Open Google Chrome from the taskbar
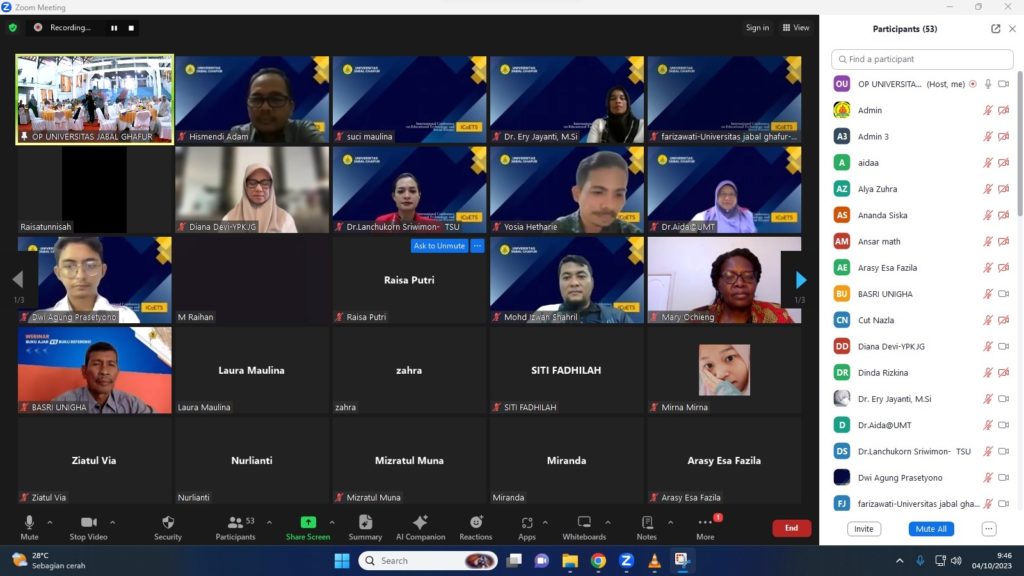 (598, 560)
